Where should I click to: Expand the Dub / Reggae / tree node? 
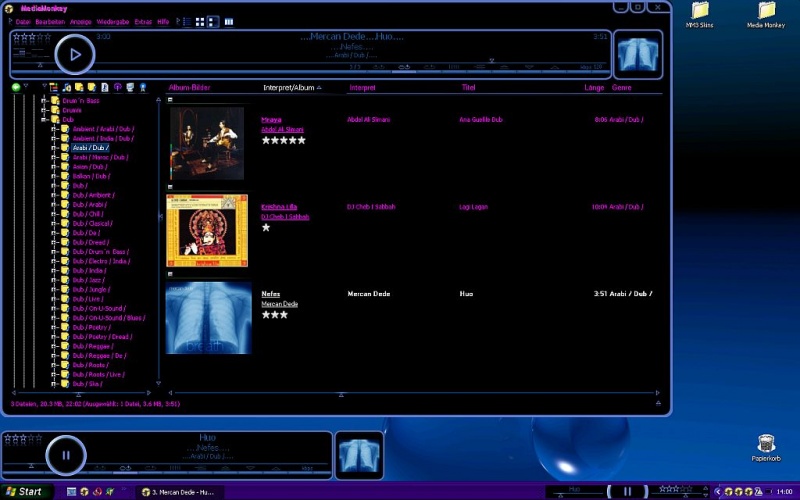coord(54,346)
